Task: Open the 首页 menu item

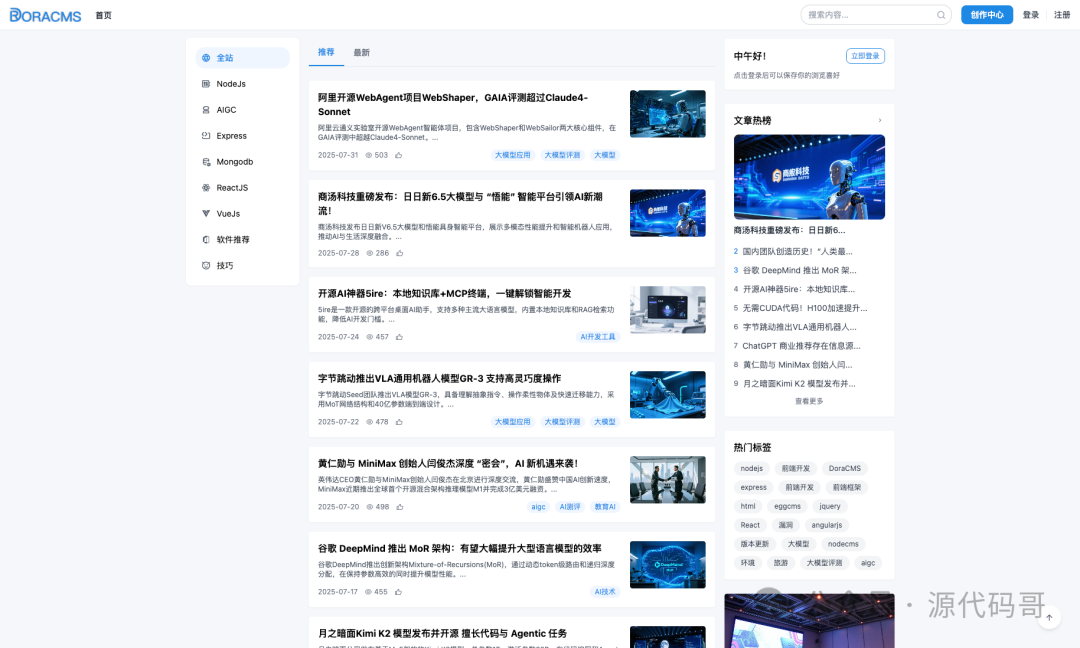Action: (104, 15)
